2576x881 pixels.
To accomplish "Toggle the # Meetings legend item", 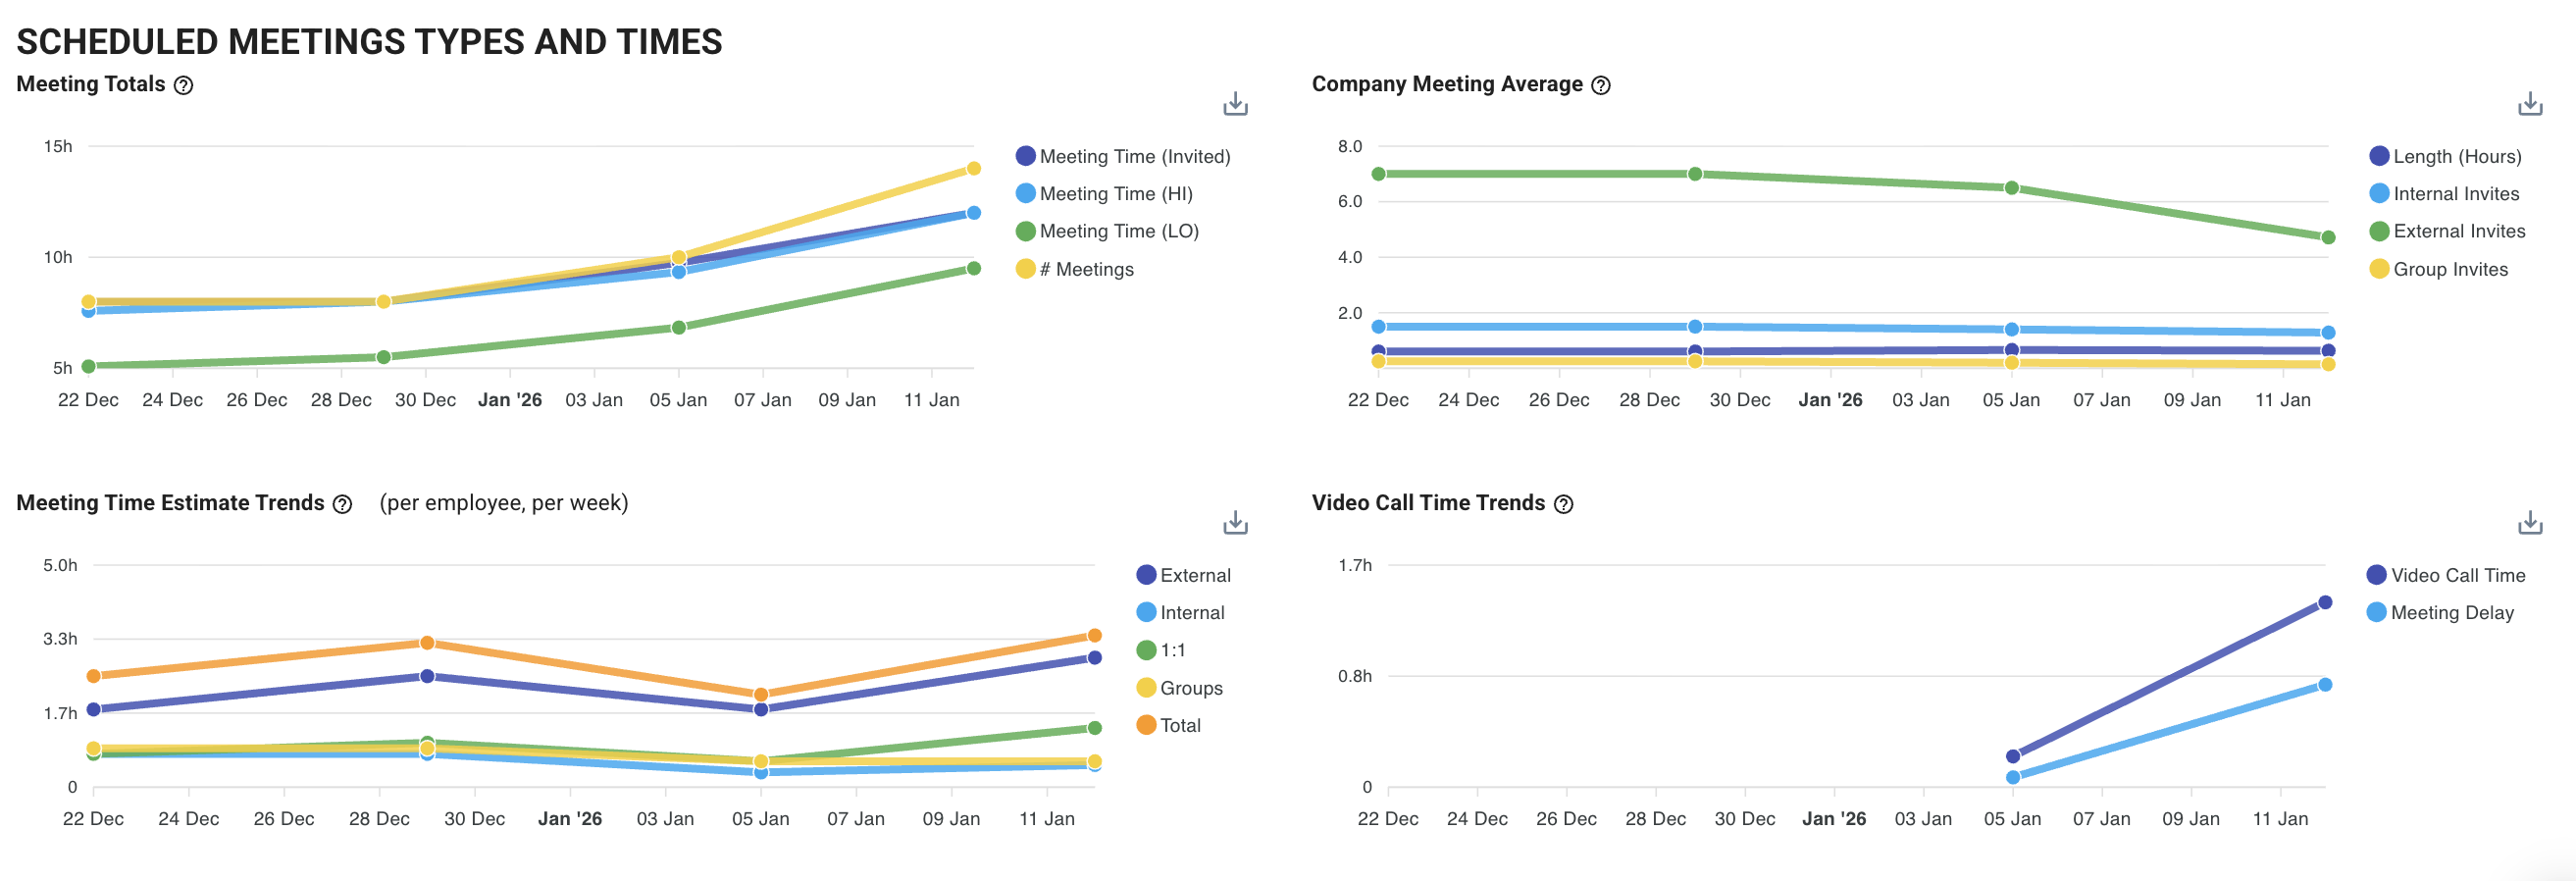I will tap(1094, 270).
